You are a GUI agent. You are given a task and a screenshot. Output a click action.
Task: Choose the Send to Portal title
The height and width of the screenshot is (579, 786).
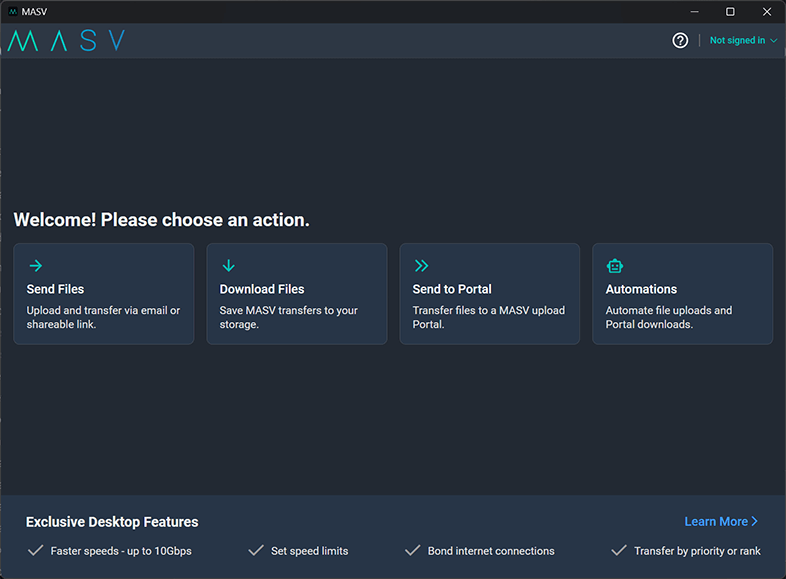pyautogui.click(x=452, y=289)
